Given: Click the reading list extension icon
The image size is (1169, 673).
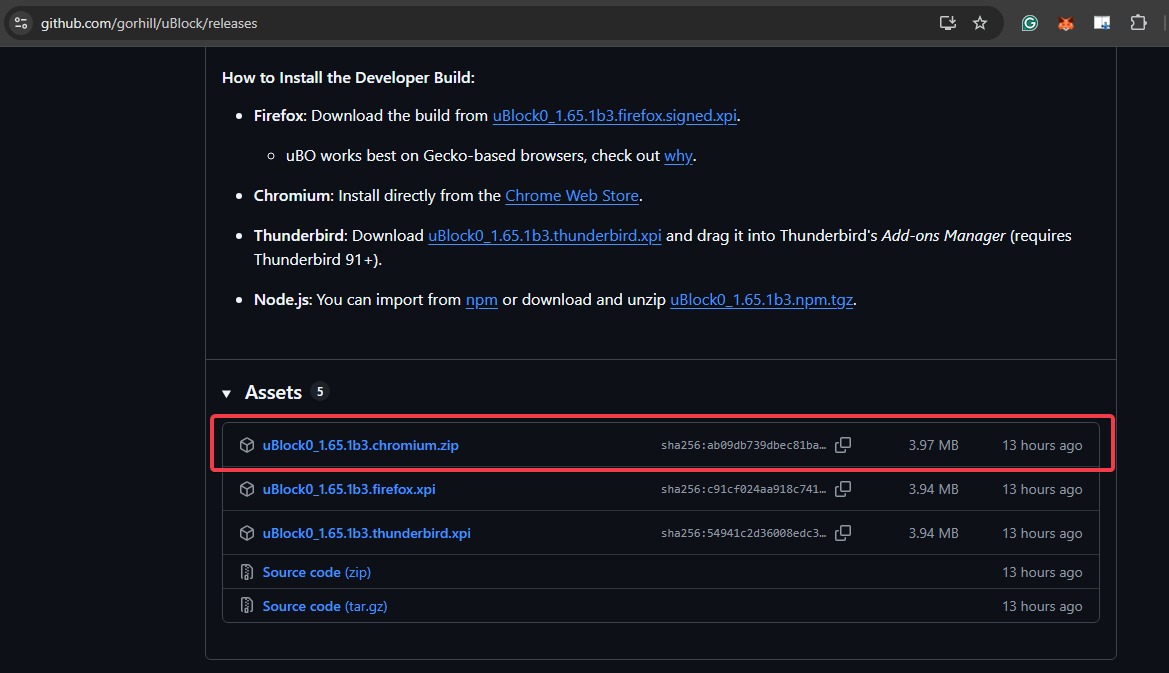Looking at the screenshot, I should pyautogui.click(x=1102, y=23).
